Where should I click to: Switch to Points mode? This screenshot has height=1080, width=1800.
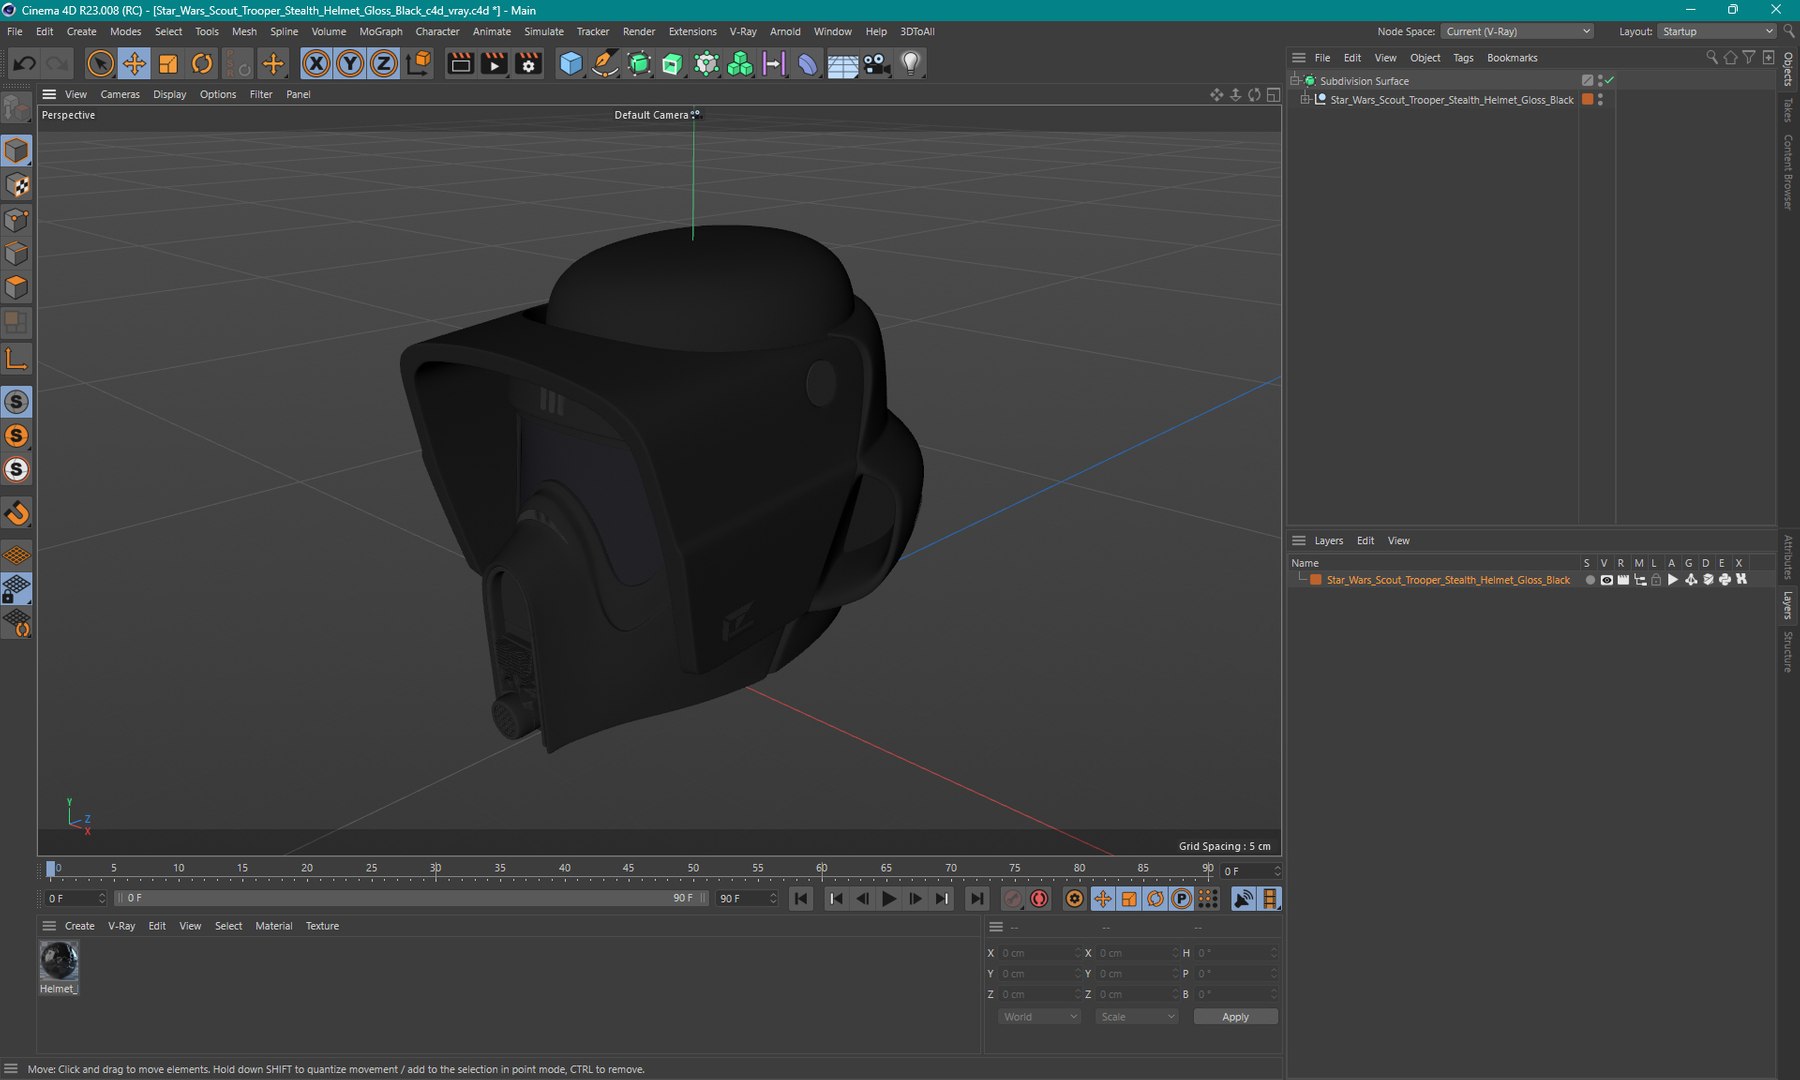coord(17,220)
